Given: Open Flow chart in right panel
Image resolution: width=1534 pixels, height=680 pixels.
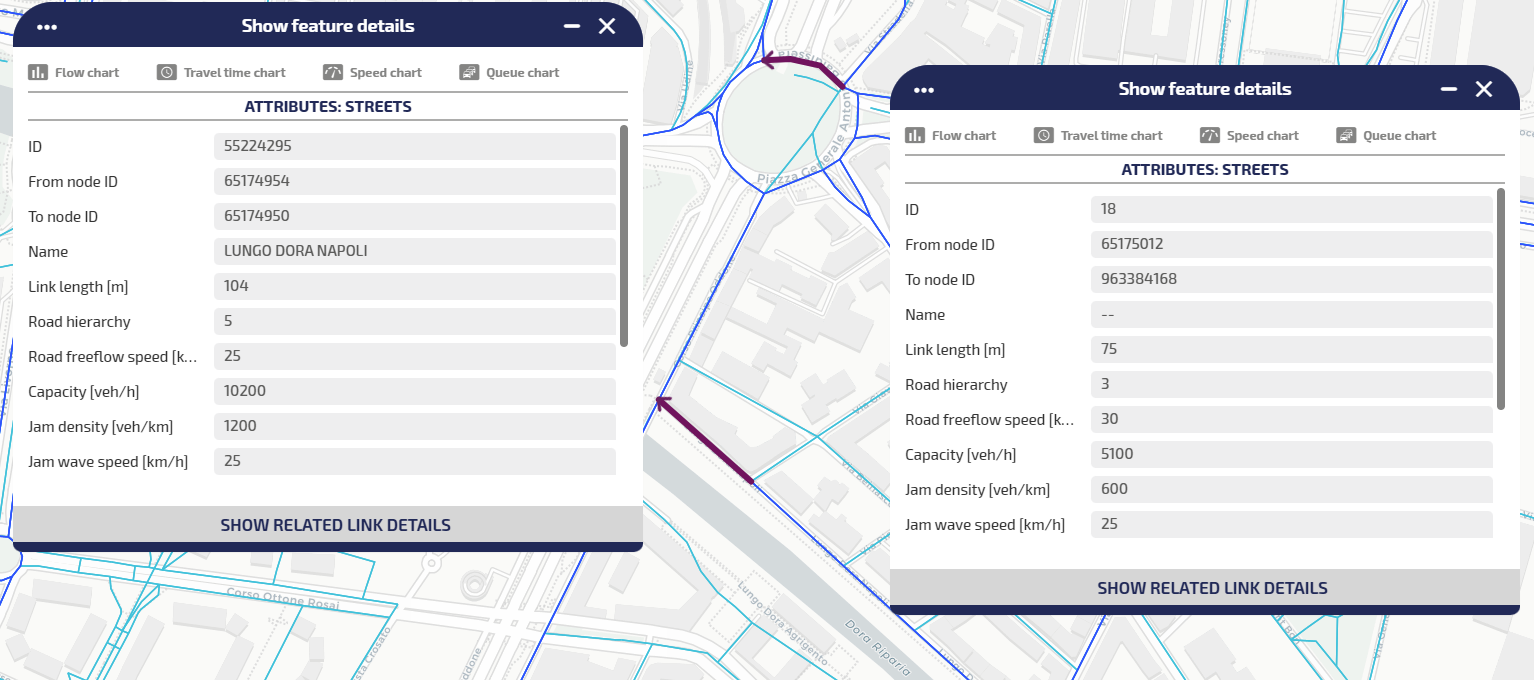Looking at the screenshot, I should (x=952, y=136).
